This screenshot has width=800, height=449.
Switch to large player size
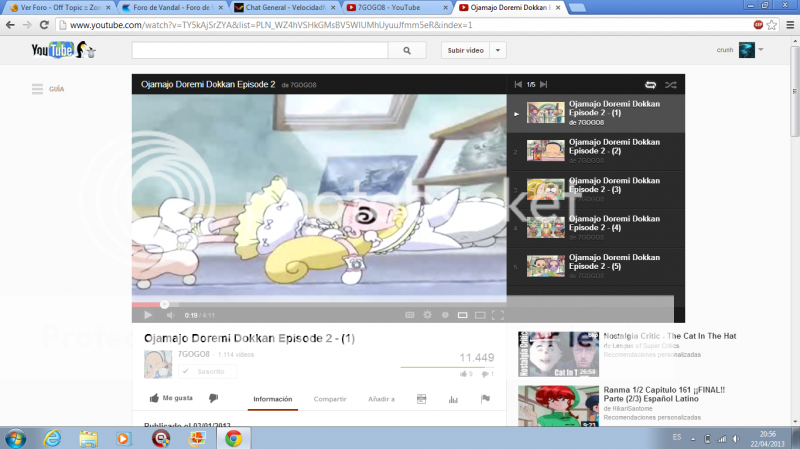[480, 315]
